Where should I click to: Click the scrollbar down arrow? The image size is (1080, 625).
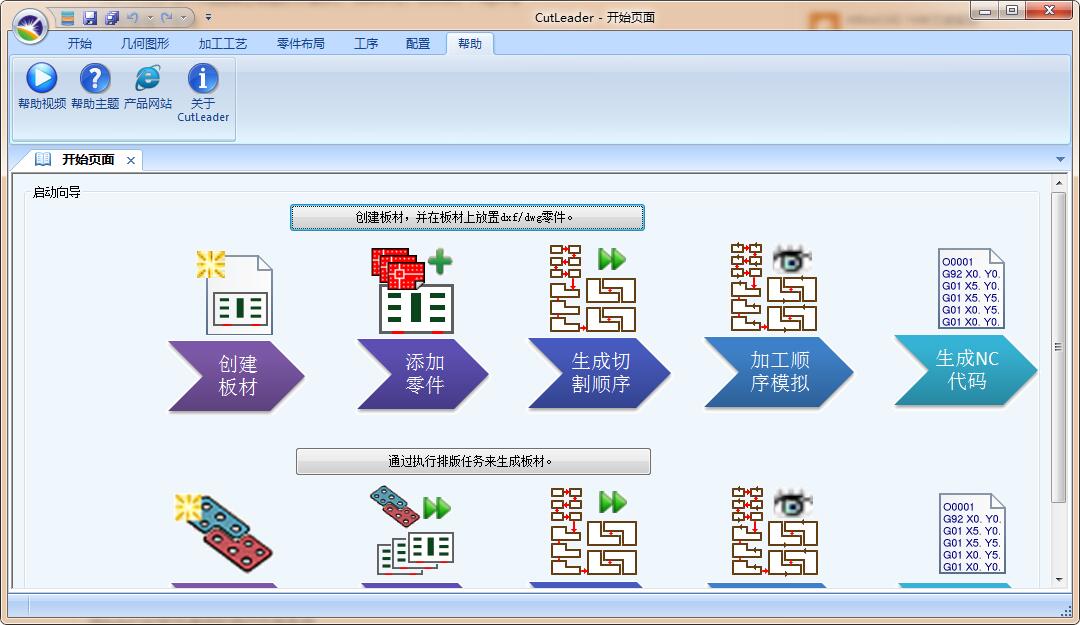point(1059,580)
